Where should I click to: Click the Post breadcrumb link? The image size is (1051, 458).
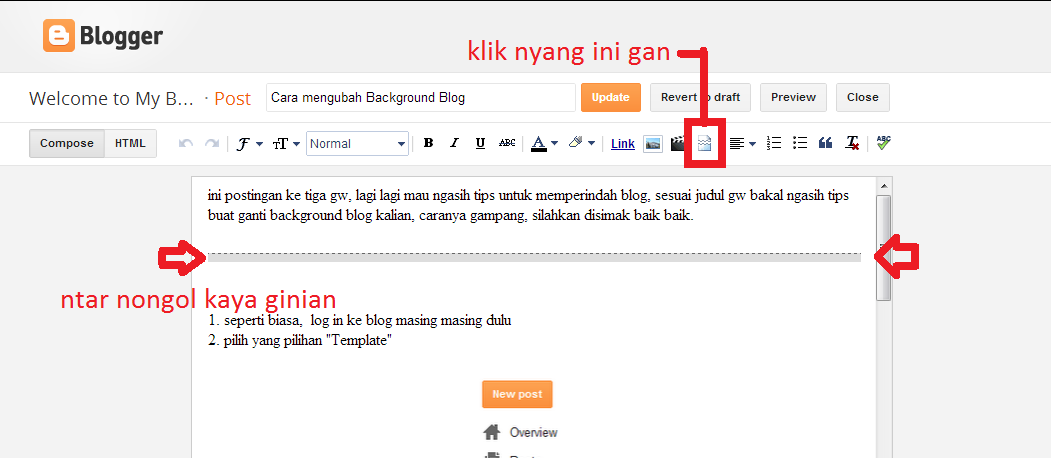click(232, 99)
